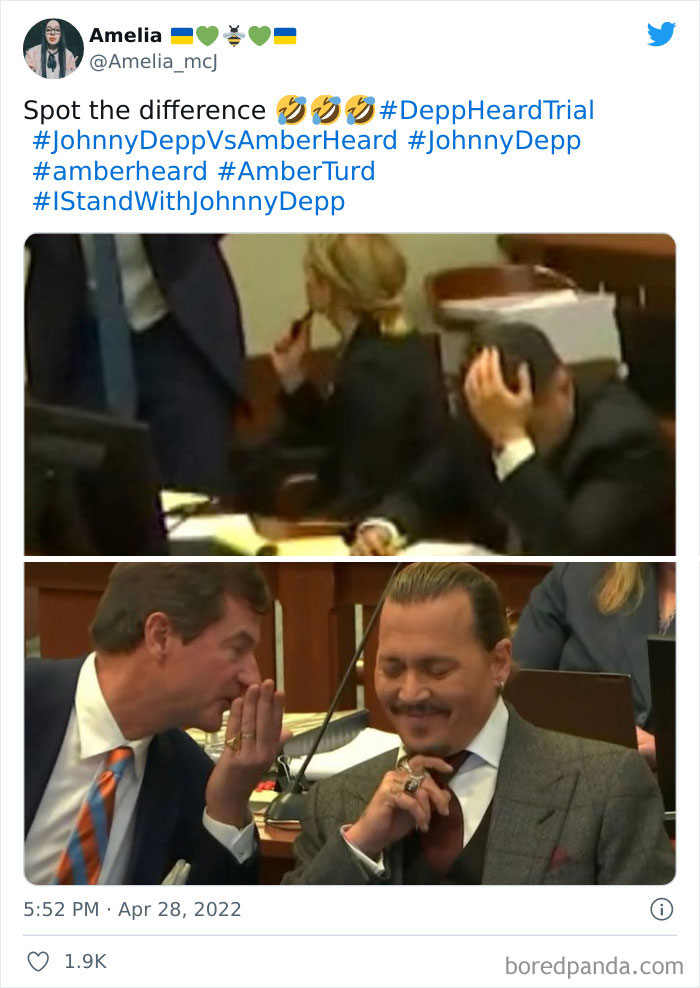Open the #JohnnyDeppVsAmberHeard hashtag
This screenshot has height=988, width=700.
215,141
